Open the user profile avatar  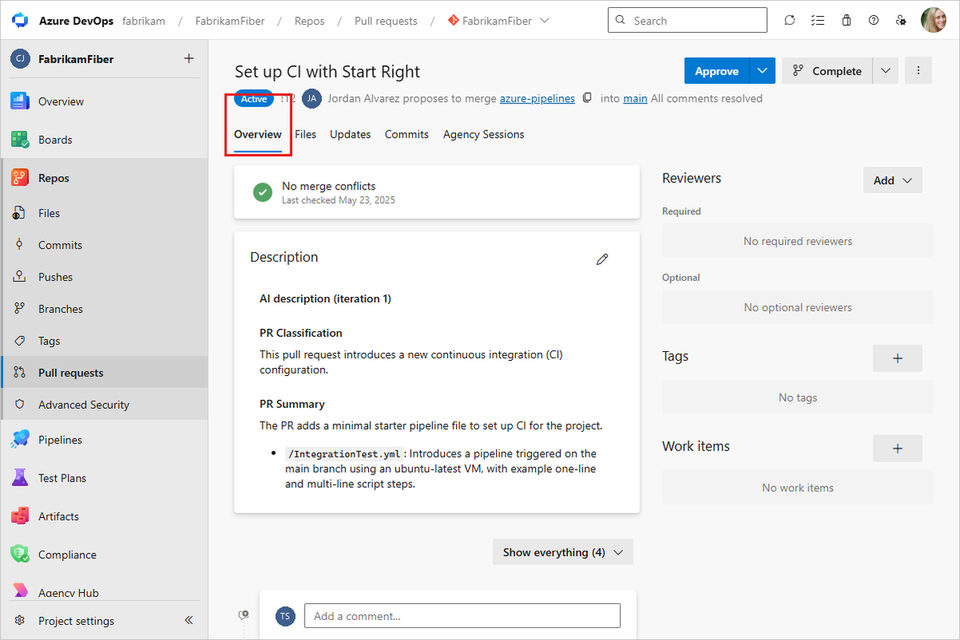tap(934, 20)
